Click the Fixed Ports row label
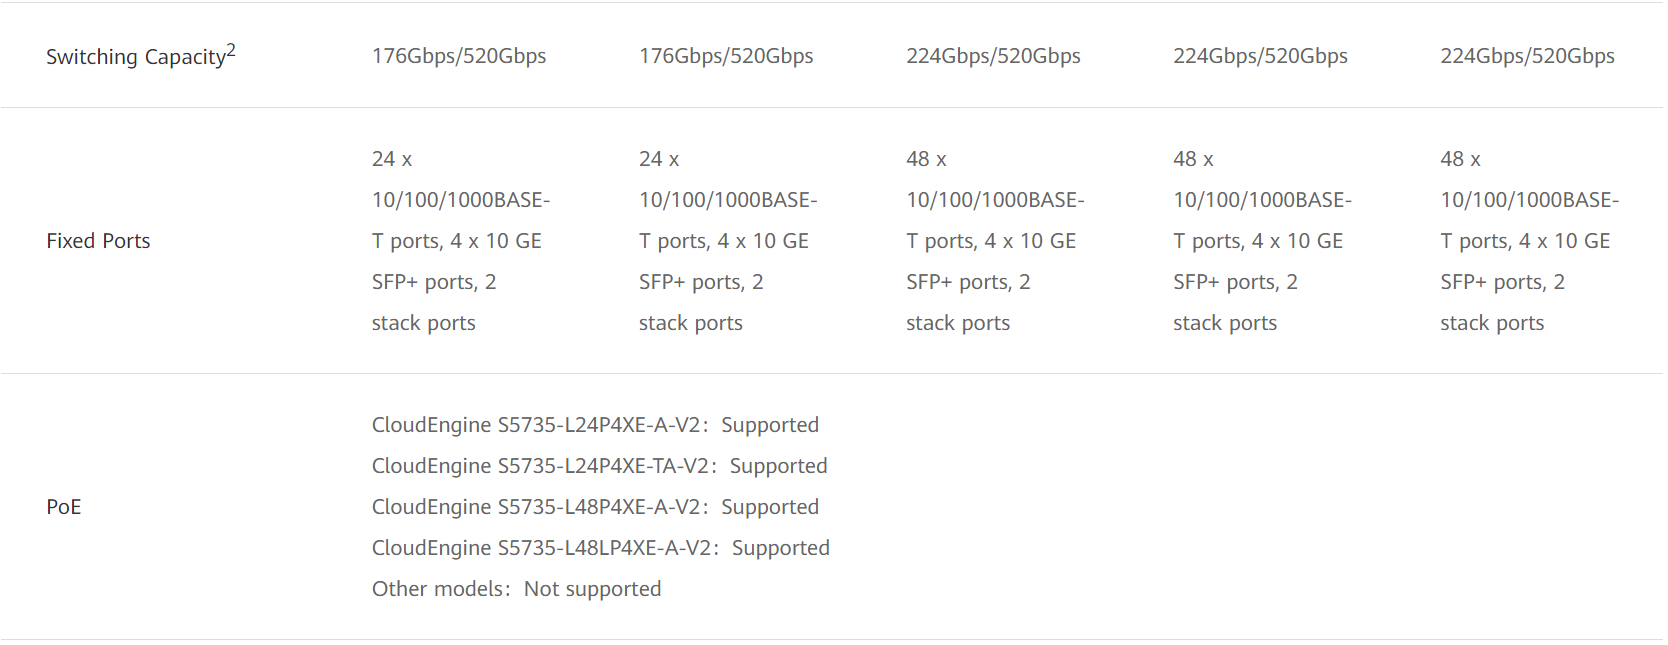 click(x=98, y=241)
